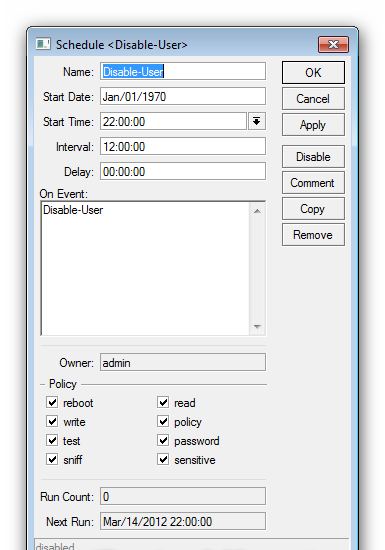385x550 pixels.
Task: Uncheck the reboot policy checkbox
Action: [x=52, y=402]
